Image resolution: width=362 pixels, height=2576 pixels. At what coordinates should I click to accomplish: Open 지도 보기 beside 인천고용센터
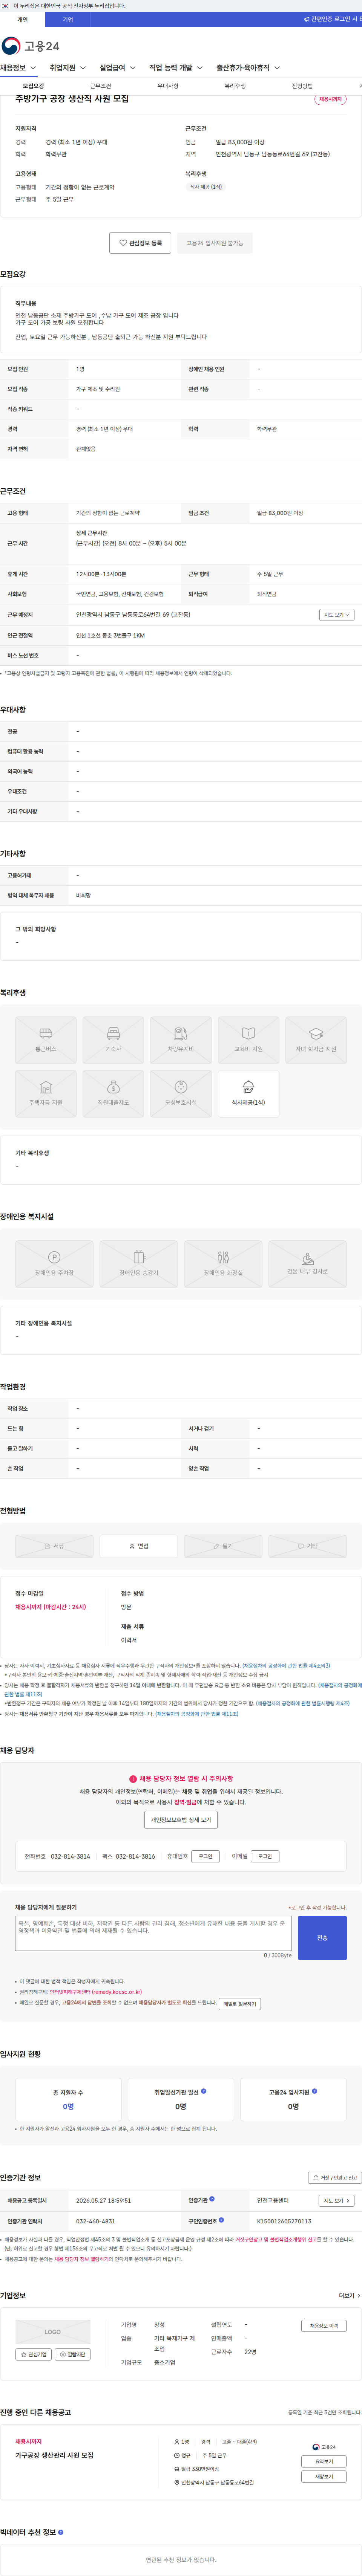pyautogui.click(x=336, y=2200)
